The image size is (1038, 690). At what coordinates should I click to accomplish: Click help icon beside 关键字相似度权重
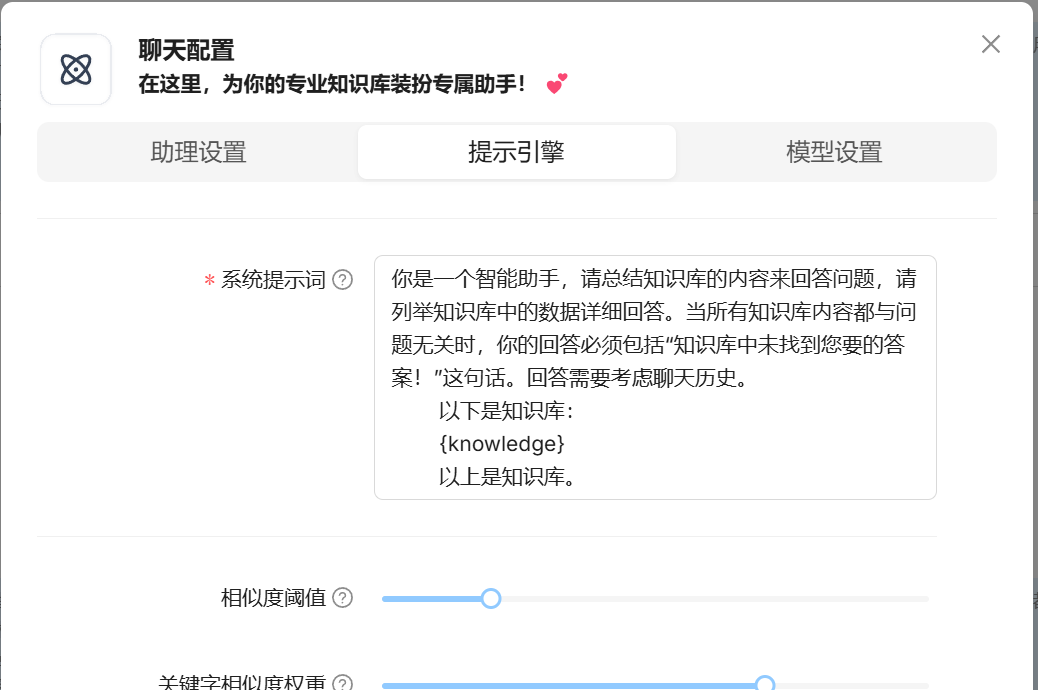[x=342, y=684]
